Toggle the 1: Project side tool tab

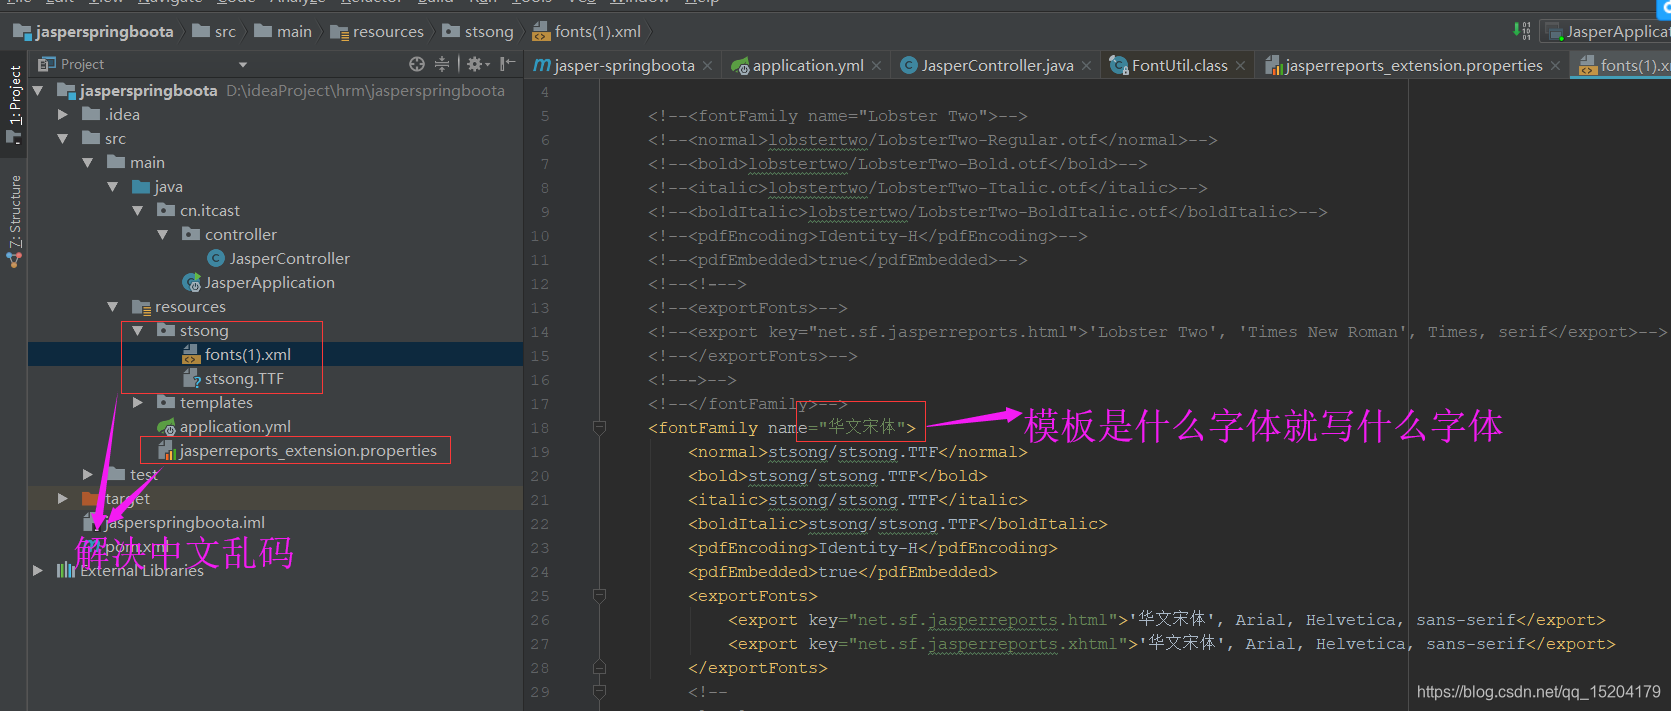14,104
